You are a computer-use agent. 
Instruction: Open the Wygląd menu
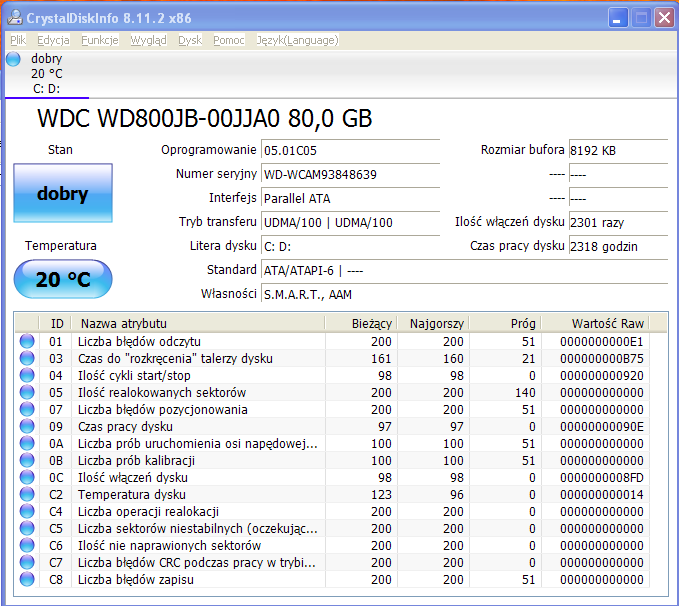tap(148, 40)
